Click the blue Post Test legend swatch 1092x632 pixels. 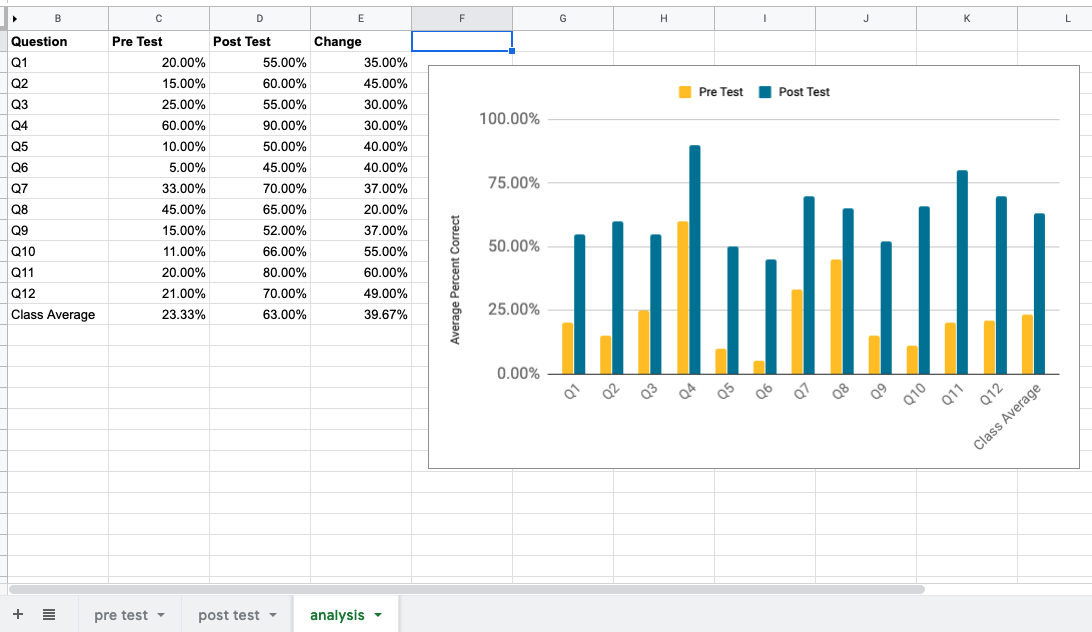pos(765,92)
